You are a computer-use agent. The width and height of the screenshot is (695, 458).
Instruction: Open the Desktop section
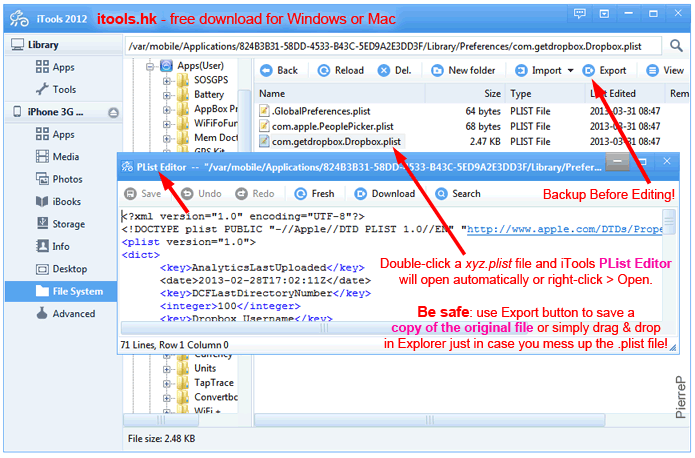tap(62, 269)
